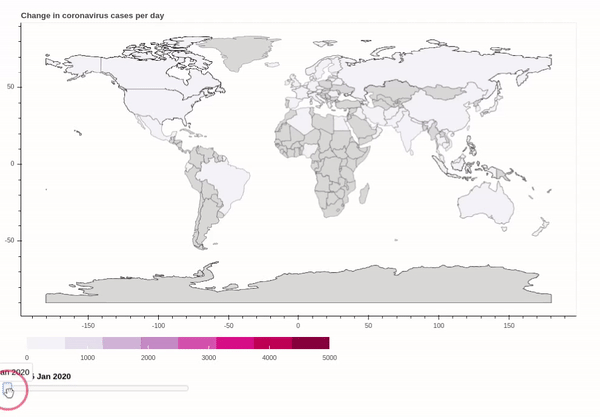
Task: Click Greenland on the map
Action: click(x=243, y=52)
